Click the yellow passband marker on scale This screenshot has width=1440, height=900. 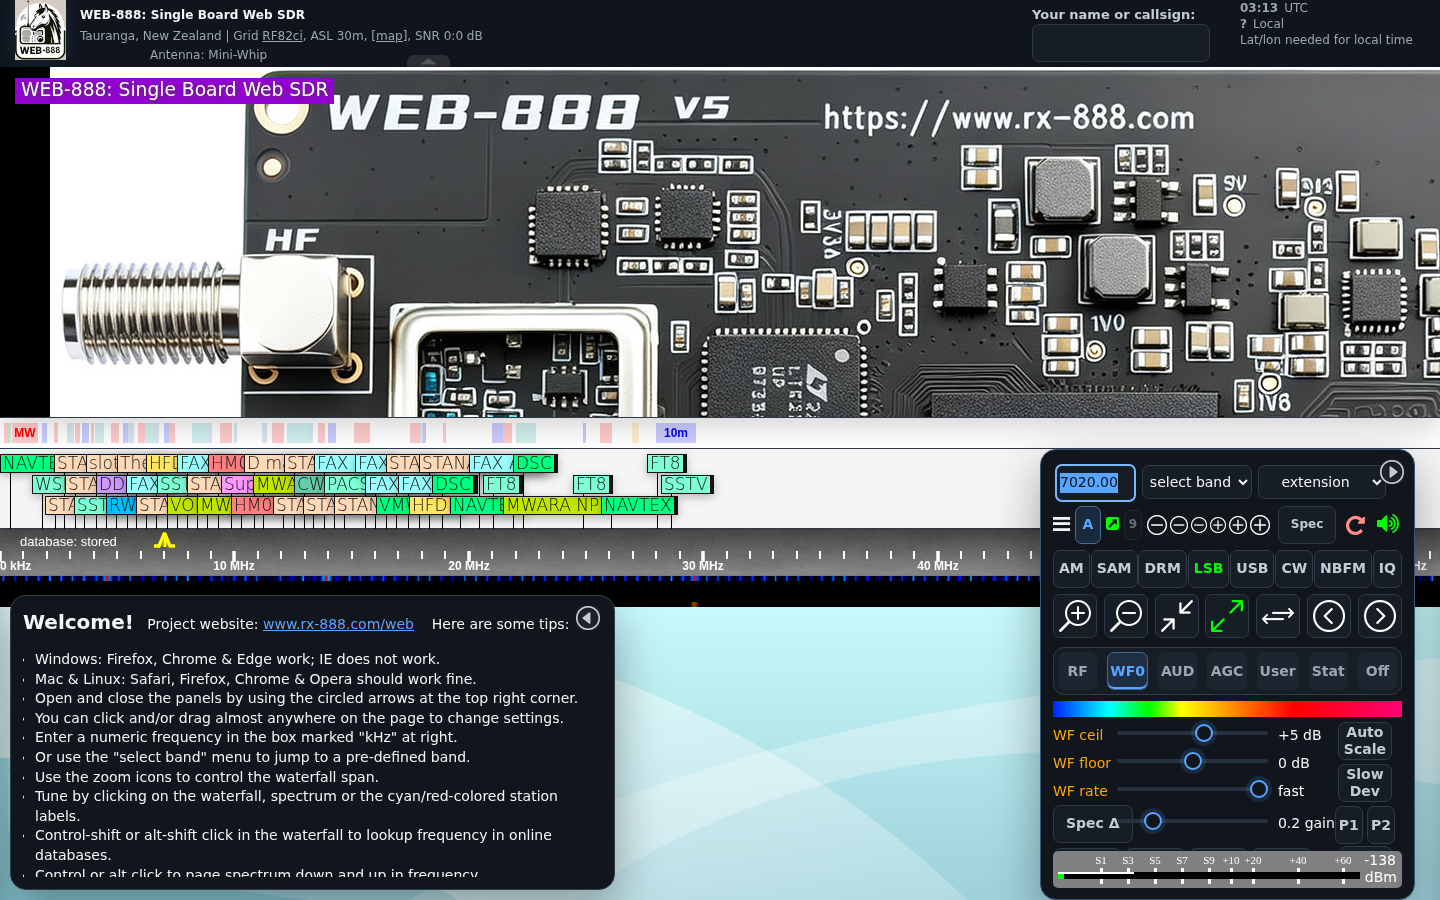(x=164, y=541)
